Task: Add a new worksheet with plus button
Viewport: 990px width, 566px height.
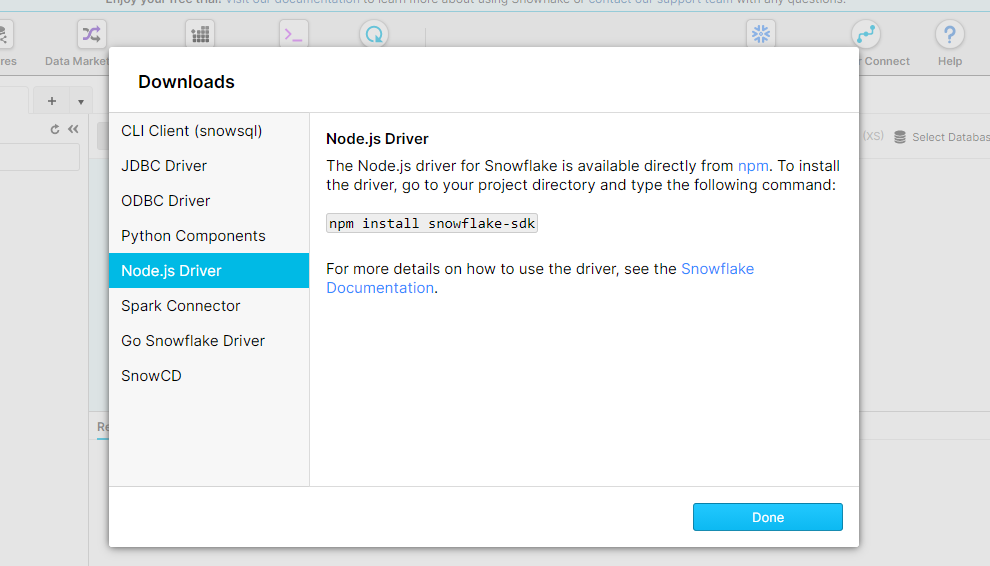Action: [52, 101]
